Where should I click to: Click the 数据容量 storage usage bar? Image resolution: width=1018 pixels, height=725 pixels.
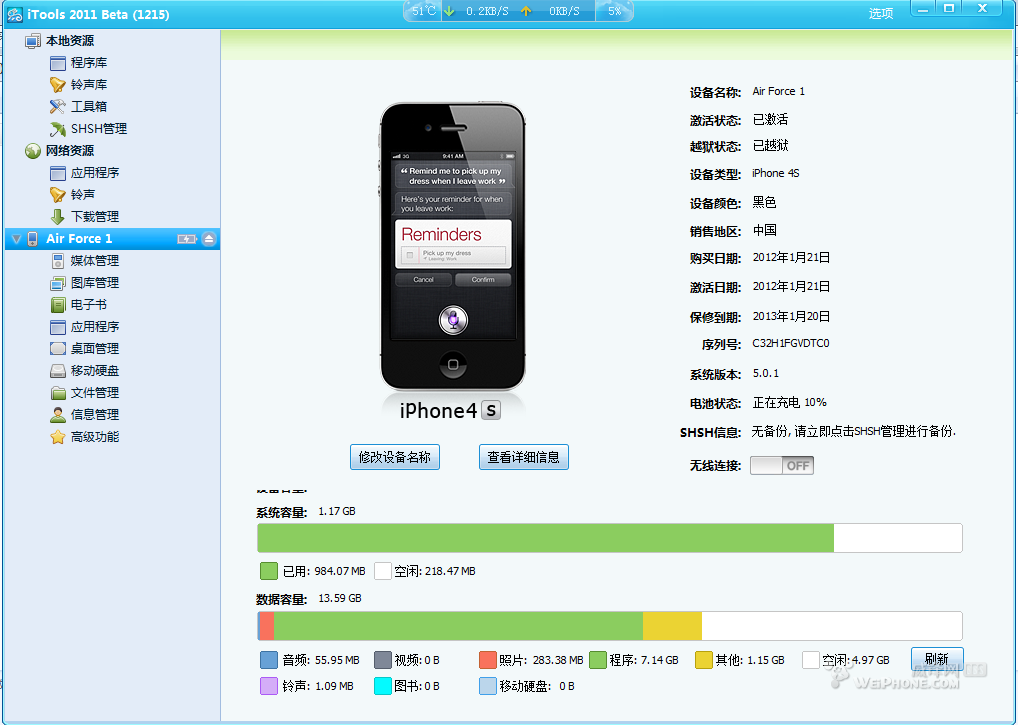[x=609, y=626]
